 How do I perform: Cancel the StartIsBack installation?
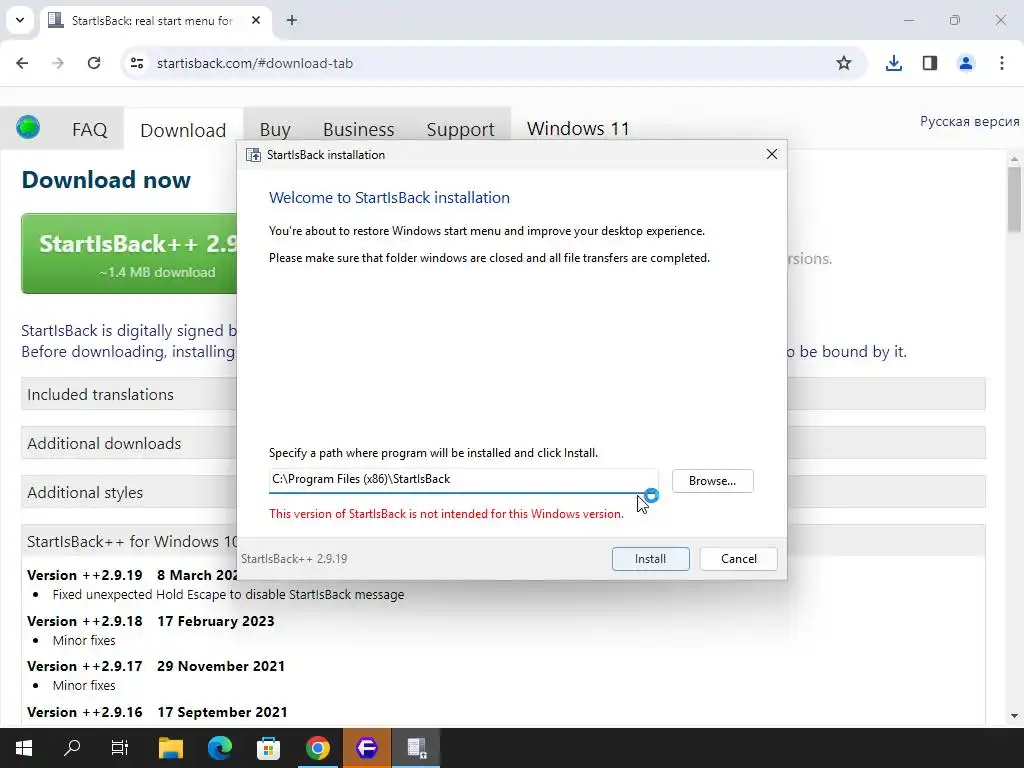coord(738,558)
